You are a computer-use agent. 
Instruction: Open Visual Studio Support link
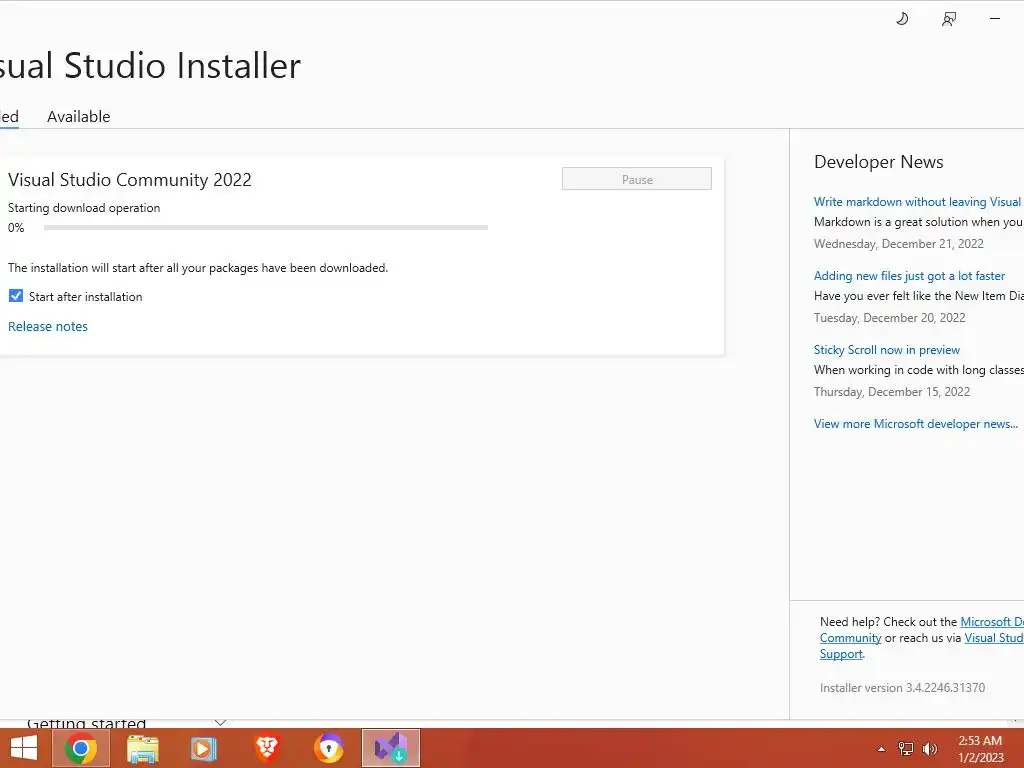coord(994,638)
